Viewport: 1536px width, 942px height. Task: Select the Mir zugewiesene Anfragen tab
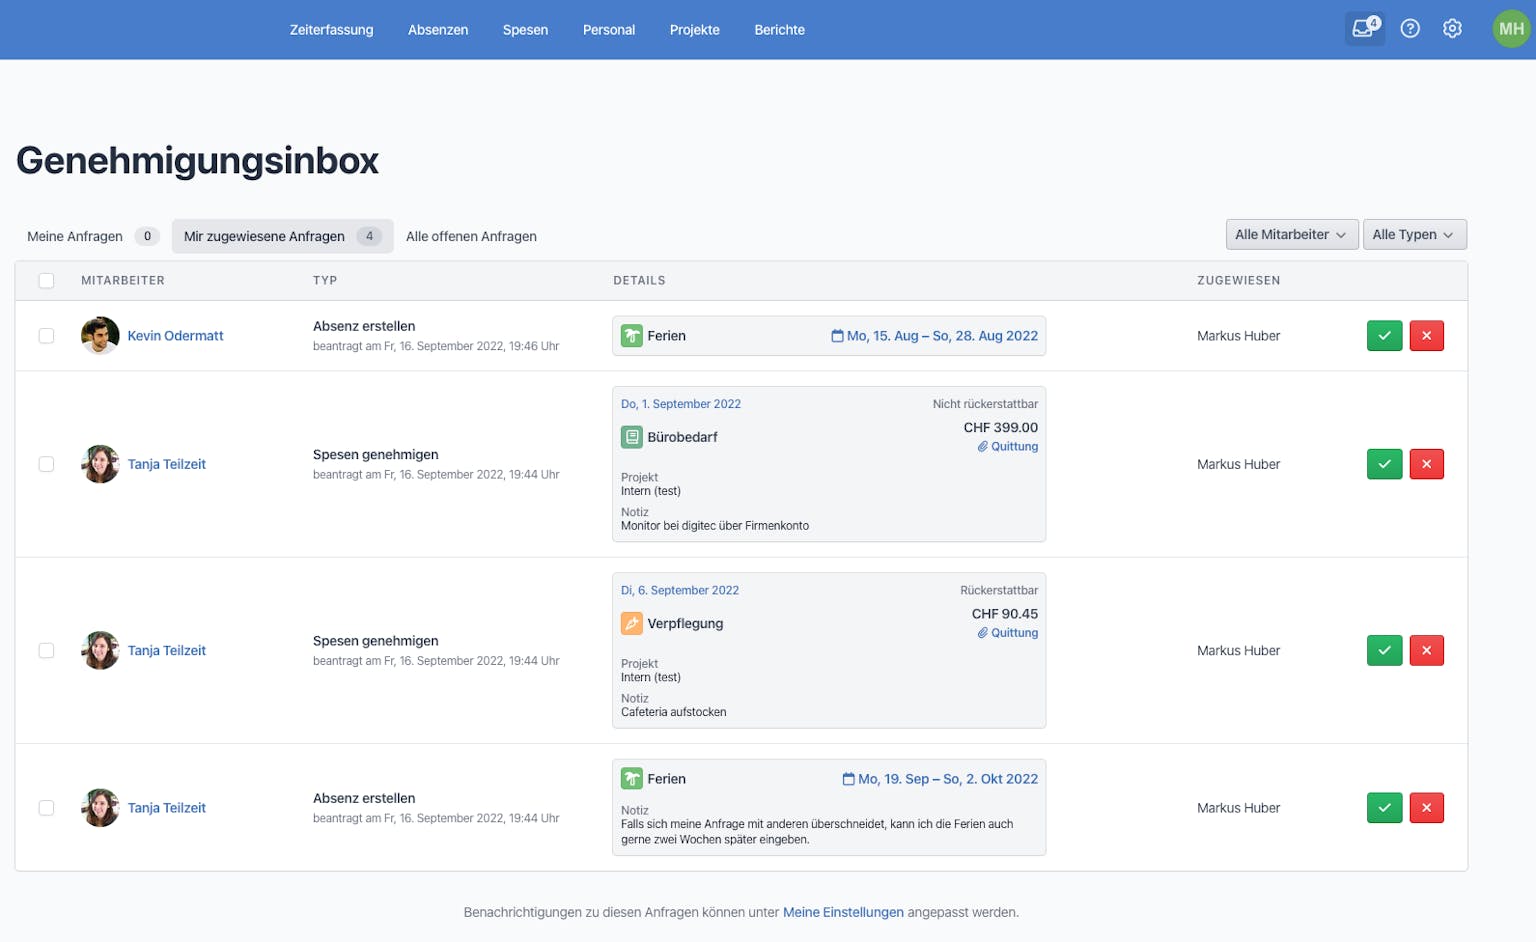pos(282,236)
